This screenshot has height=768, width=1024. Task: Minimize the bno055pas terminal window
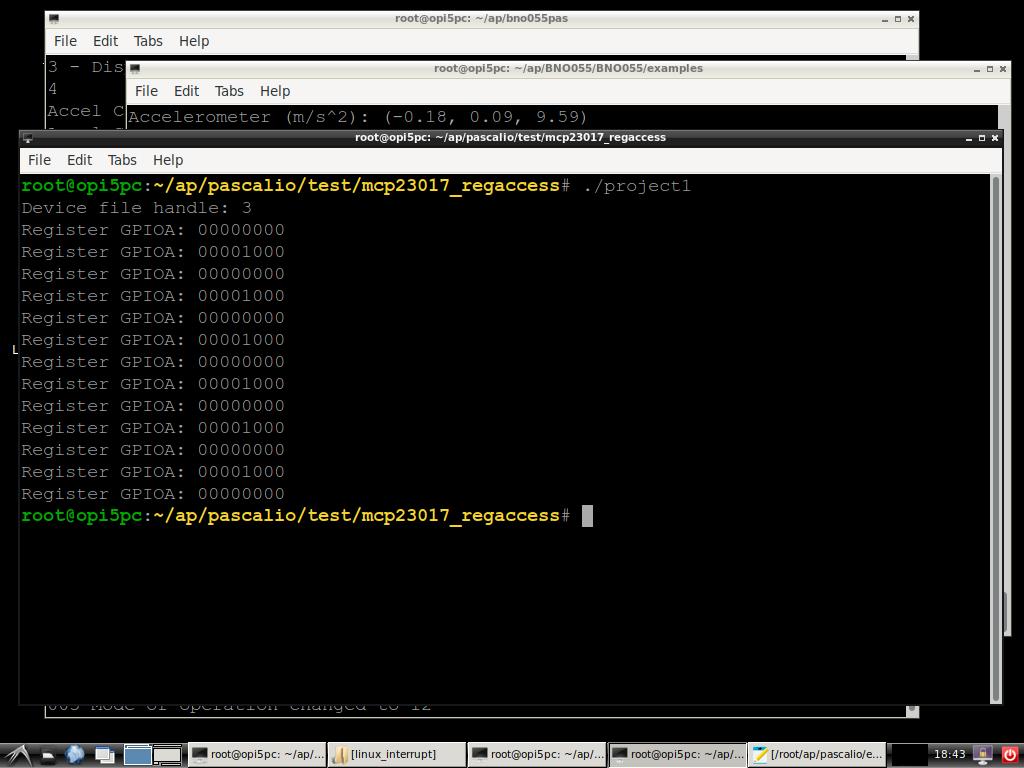click(885, 19)
